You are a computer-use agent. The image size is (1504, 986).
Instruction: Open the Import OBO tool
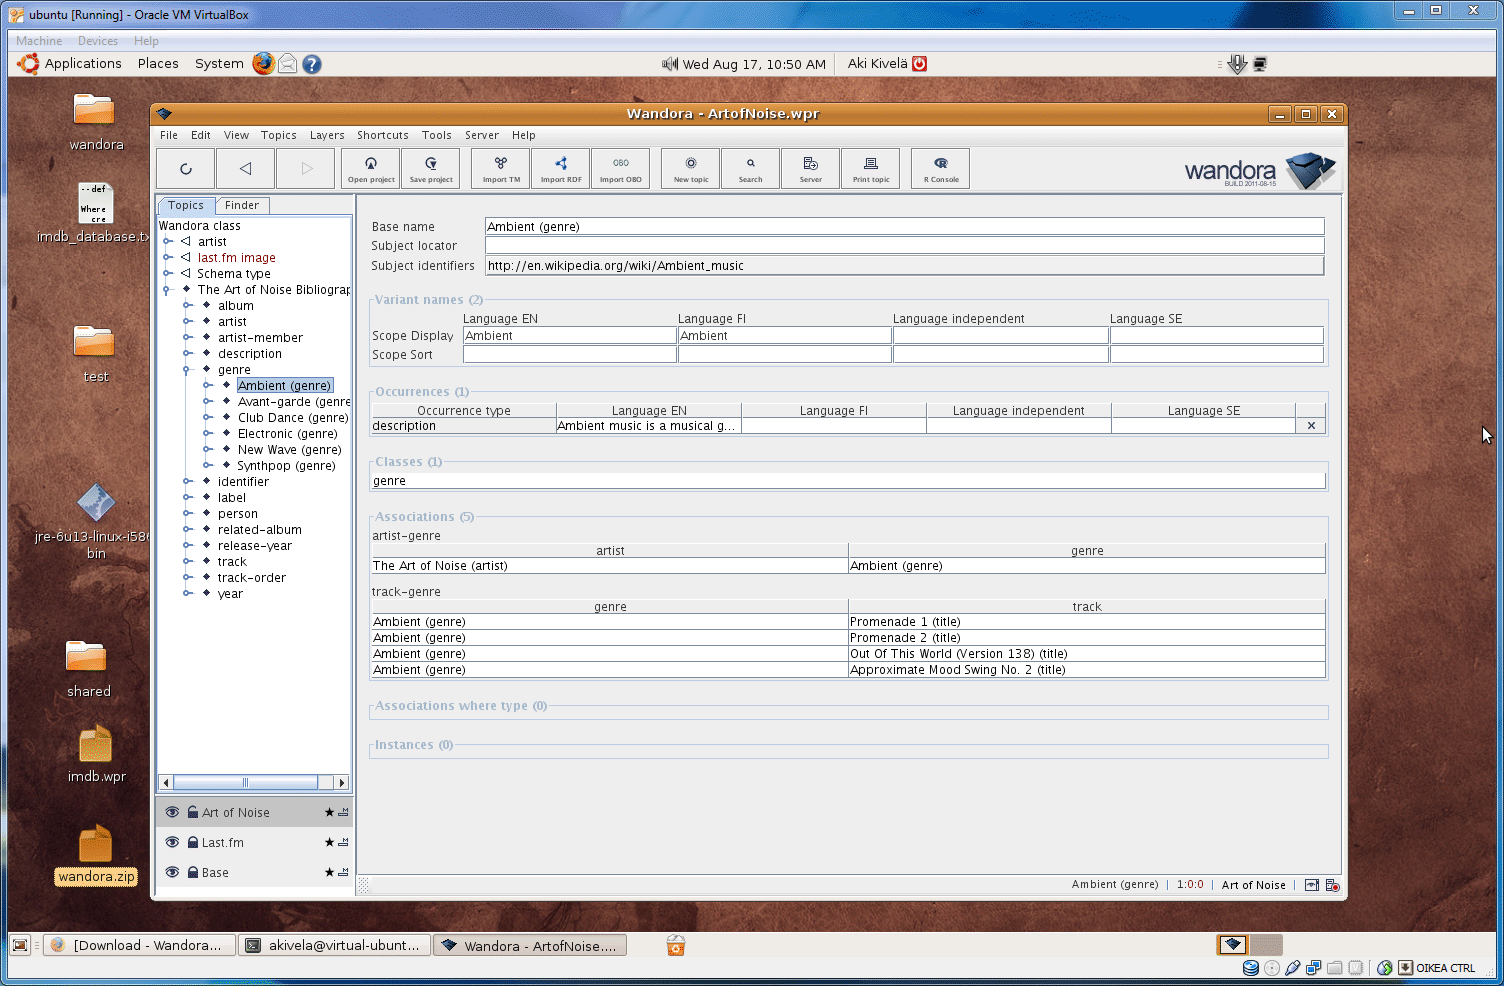coord(620,168)
